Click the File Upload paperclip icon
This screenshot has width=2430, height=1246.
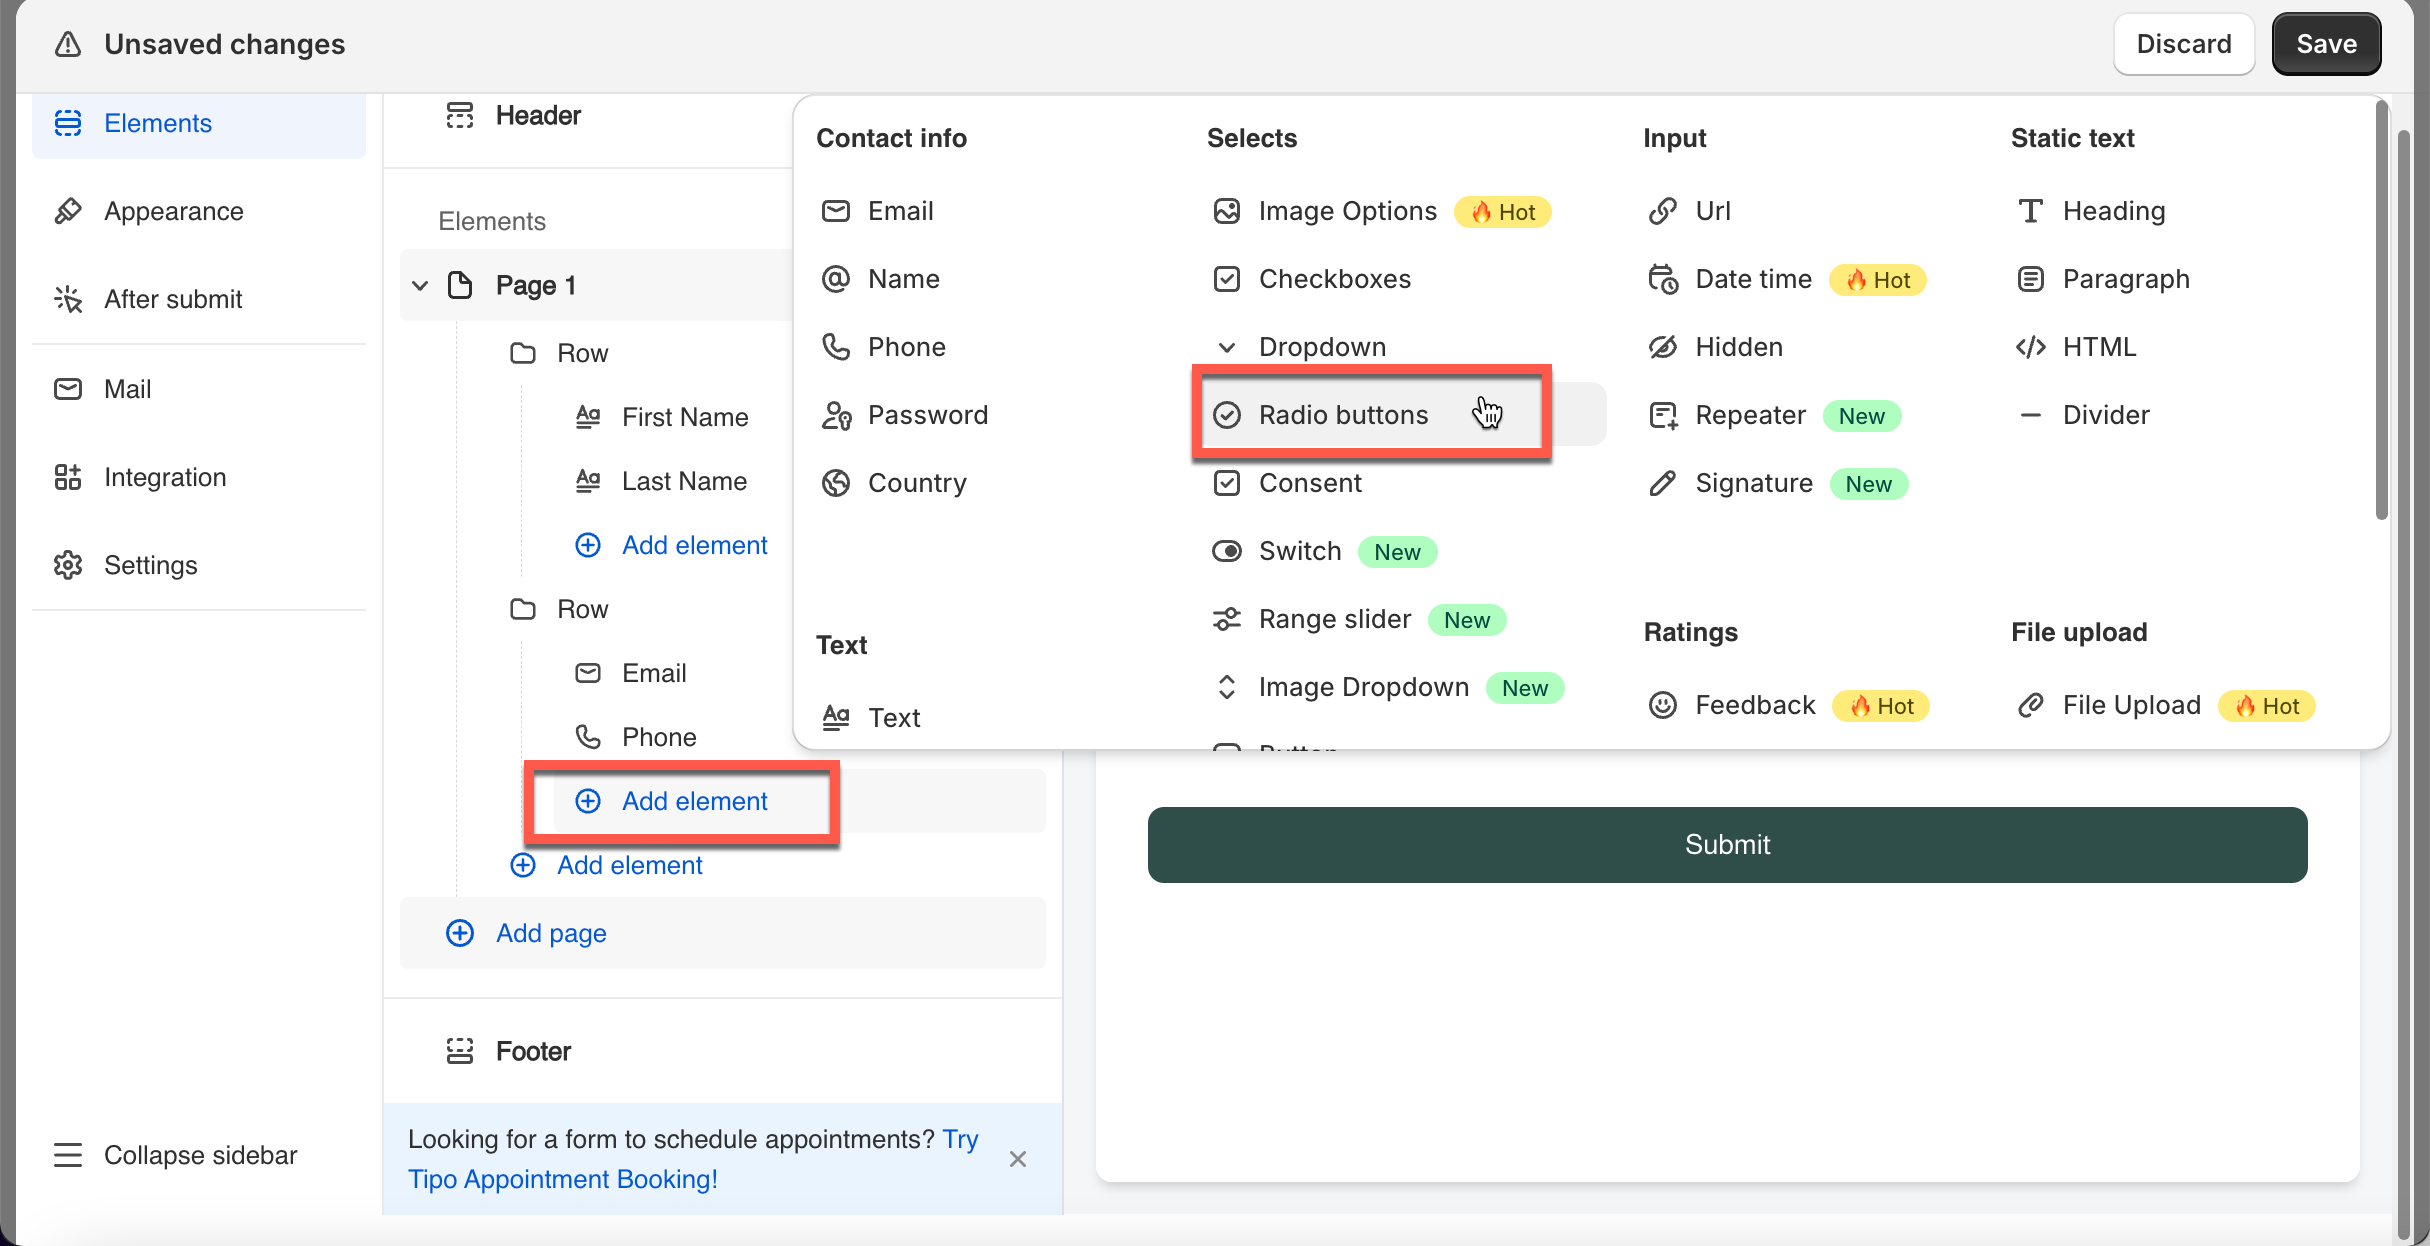click(2030, 705)
